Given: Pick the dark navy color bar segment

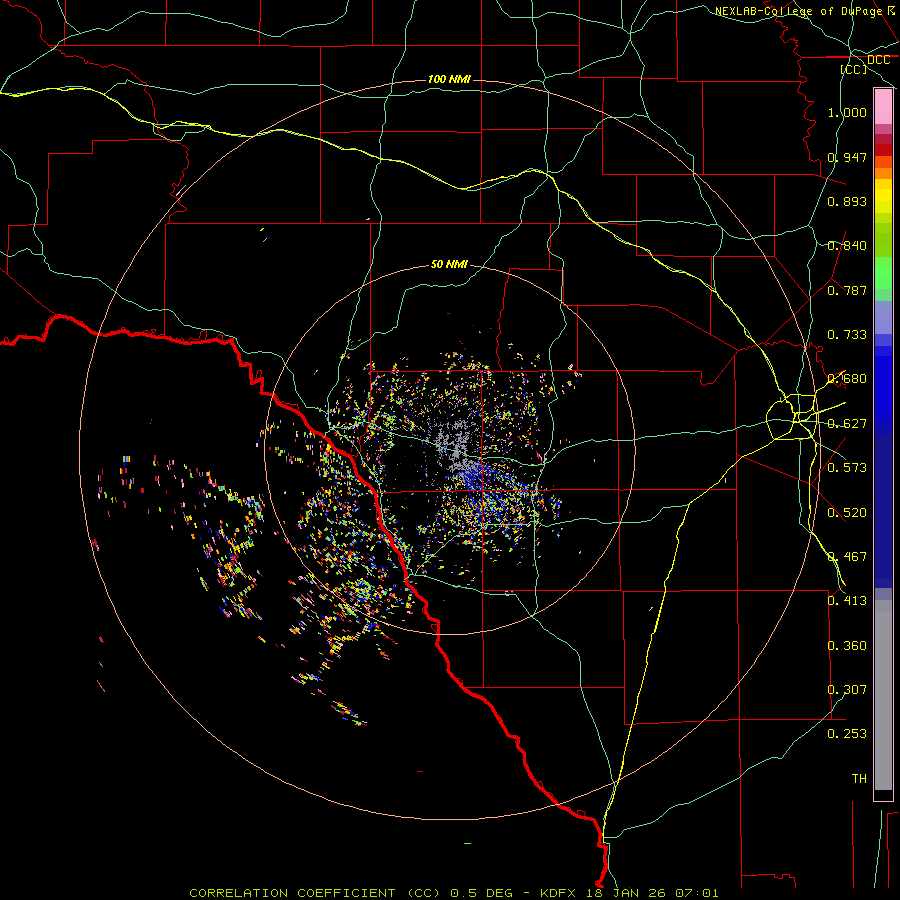Looking at the screenshot, I should point(883,511).
